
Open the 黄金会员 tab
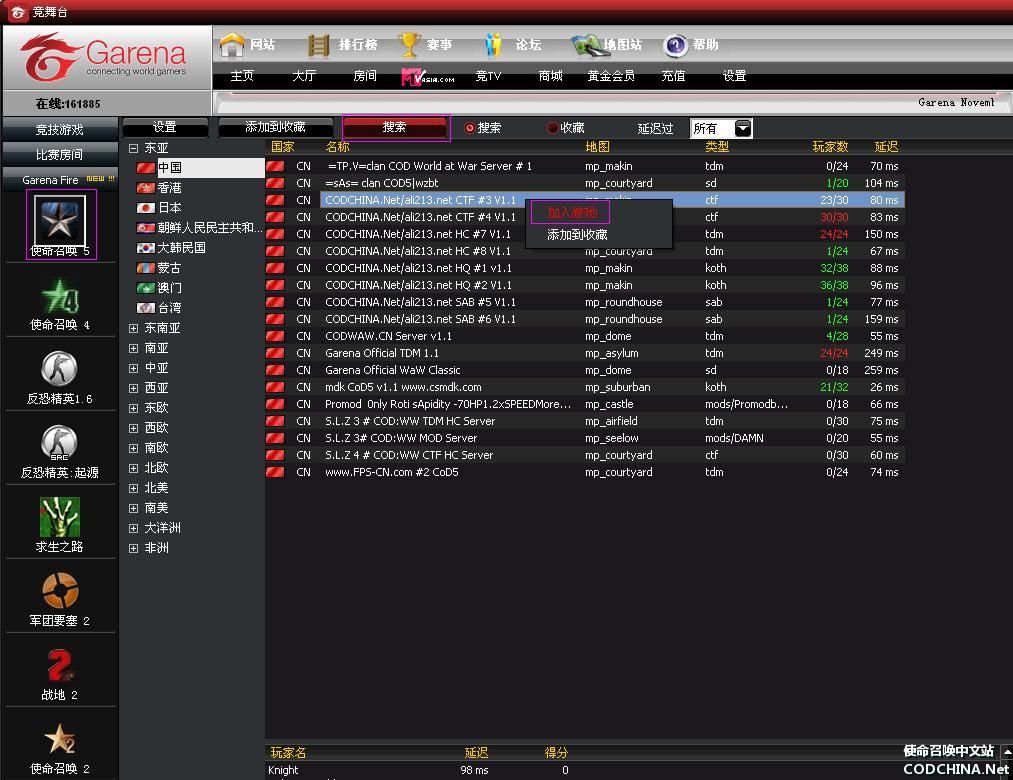611,76
